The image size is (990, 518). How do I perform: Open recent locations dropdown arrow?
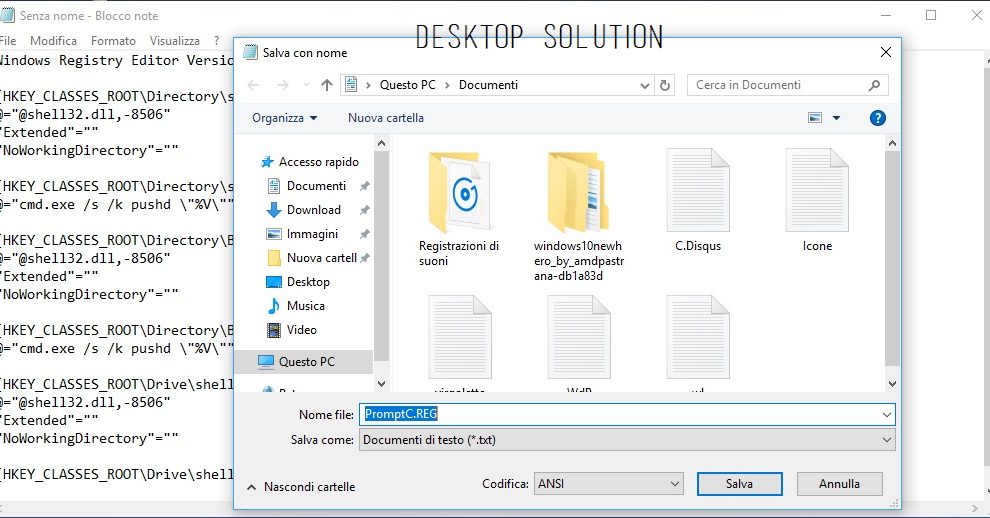click(306, 85)
